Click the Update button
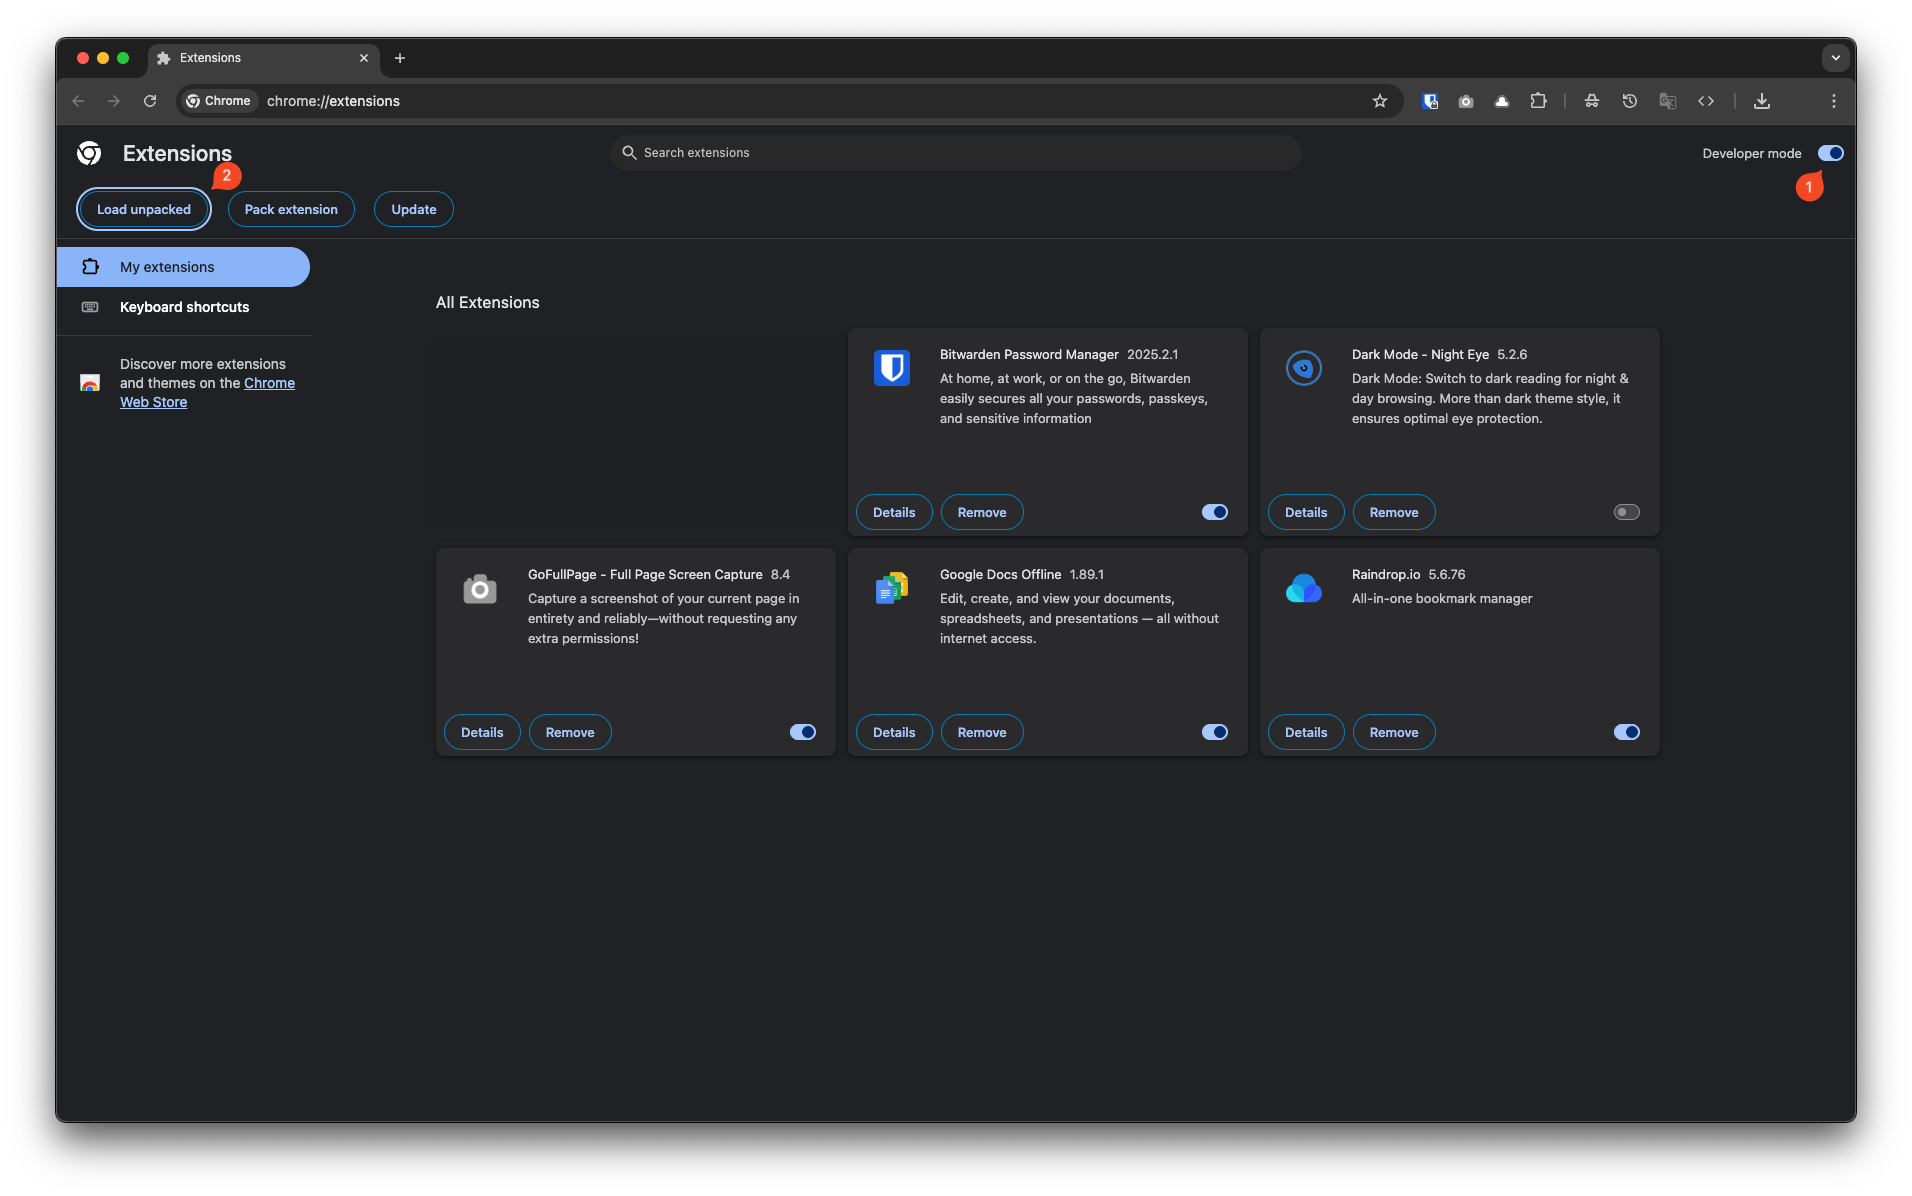 pos(414,209)
